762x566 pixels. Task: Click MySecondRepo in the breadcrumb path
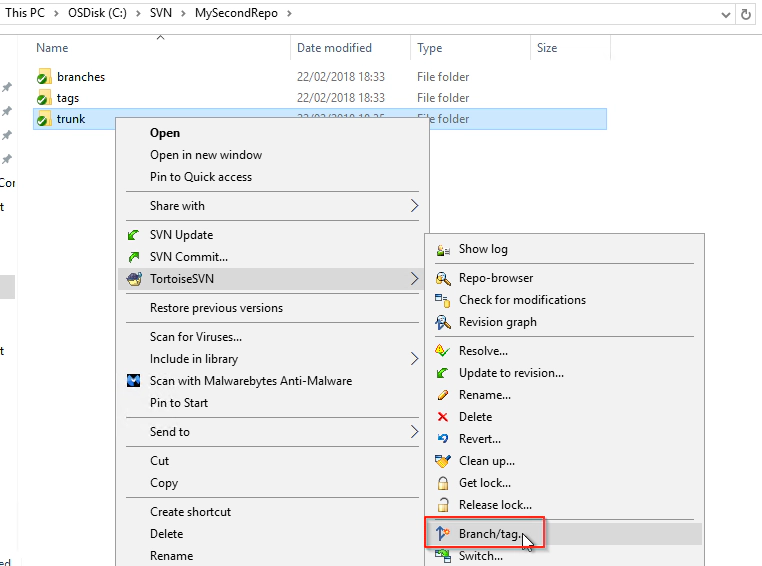251,14
